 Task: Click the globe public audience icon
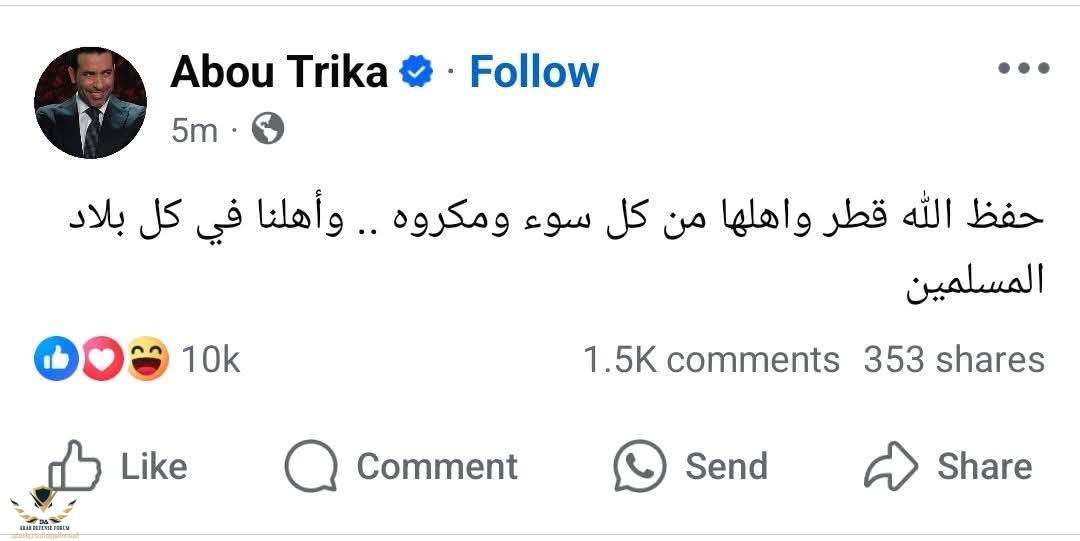(x=267, y=128)
